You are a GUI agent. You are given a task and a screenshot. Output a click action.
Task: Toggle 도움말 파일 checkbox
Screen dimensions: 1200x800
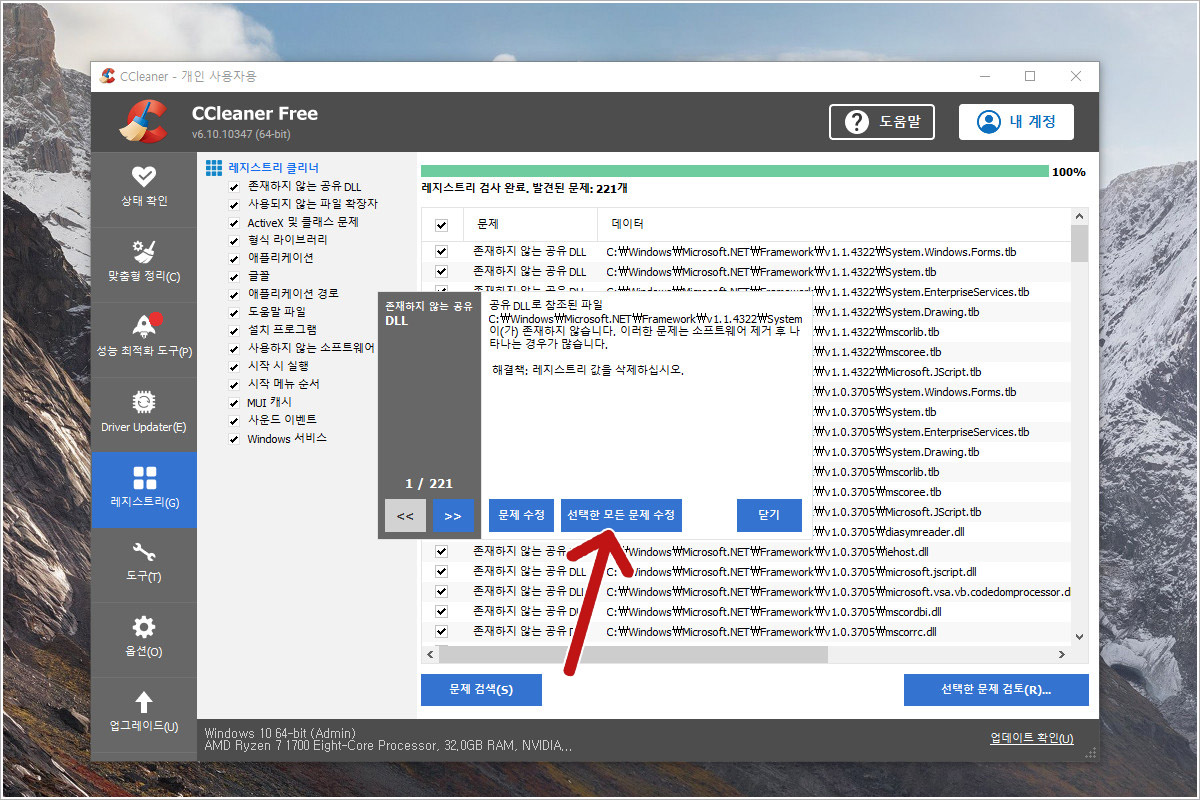click(x=233, y=313)
